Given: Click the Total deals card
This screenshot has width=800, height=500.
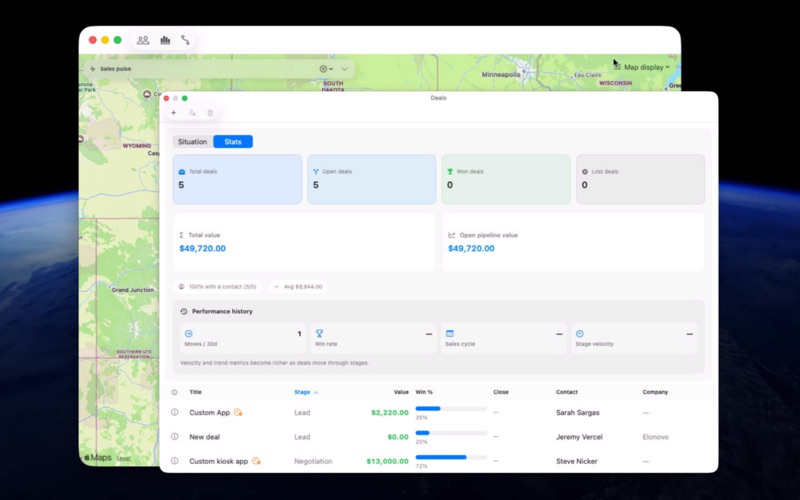Looking at the screenshot, I should (237, 180).
